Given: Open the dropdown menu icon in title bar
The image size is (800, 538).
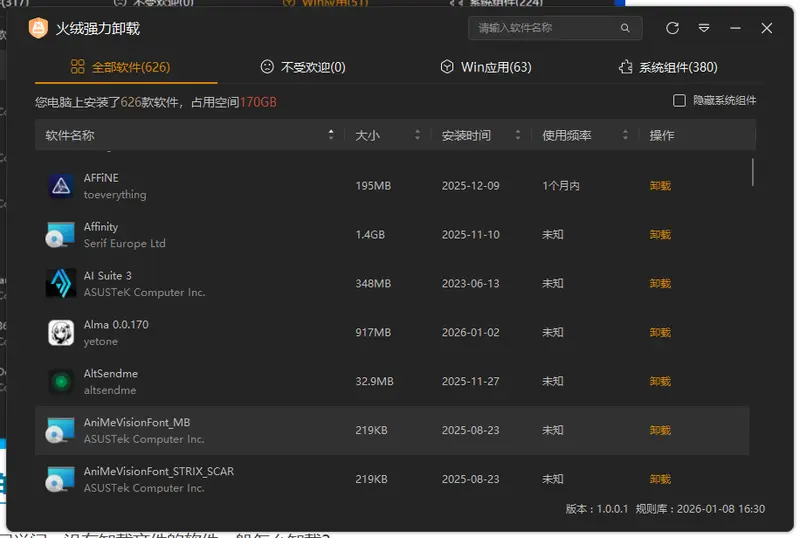Looking at the screenshot, I should coord(704,28).
